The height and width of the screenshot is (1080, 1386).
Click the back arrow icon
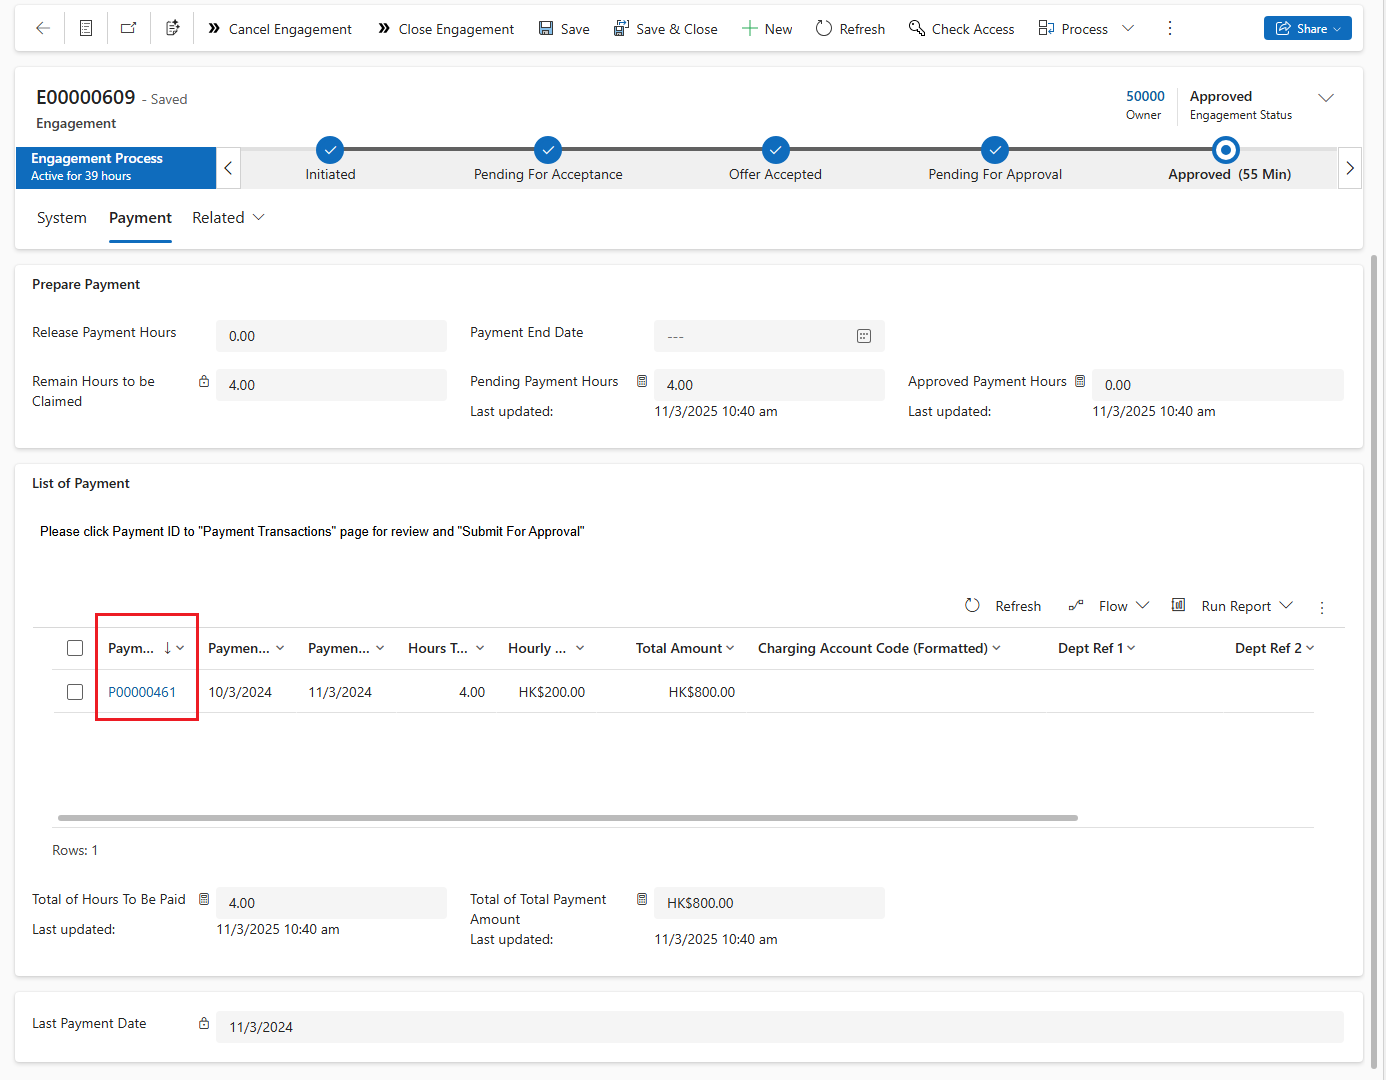point(43,29)
